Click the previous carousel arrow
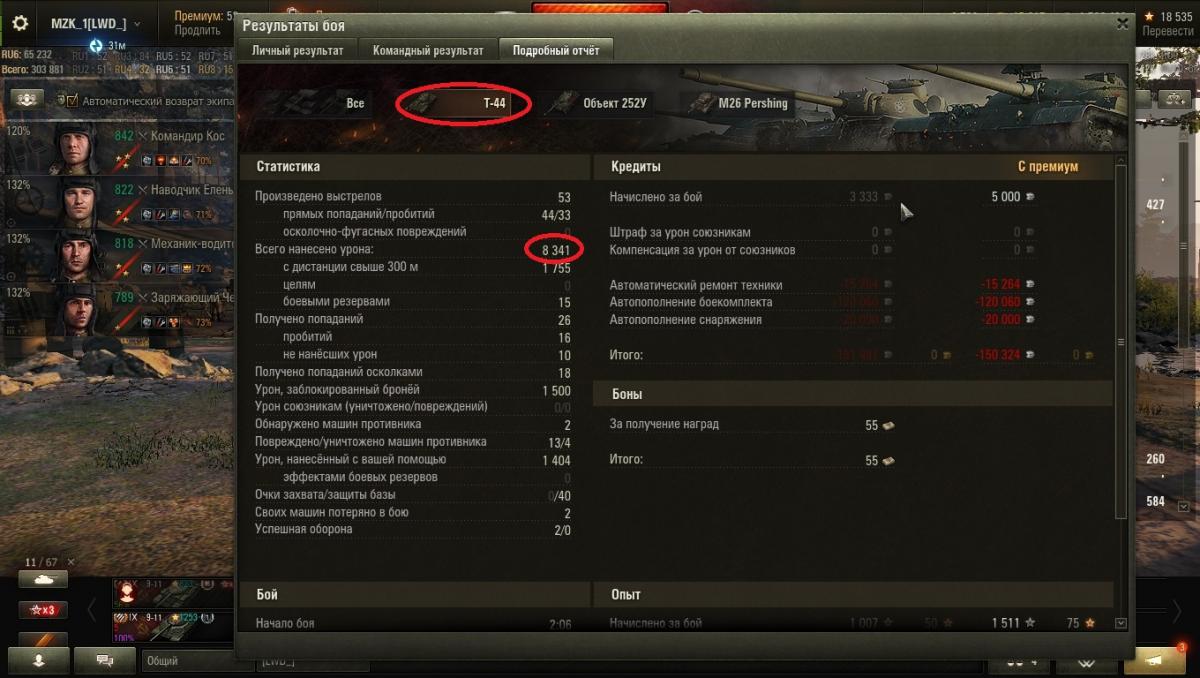 [x=92, y=609]
